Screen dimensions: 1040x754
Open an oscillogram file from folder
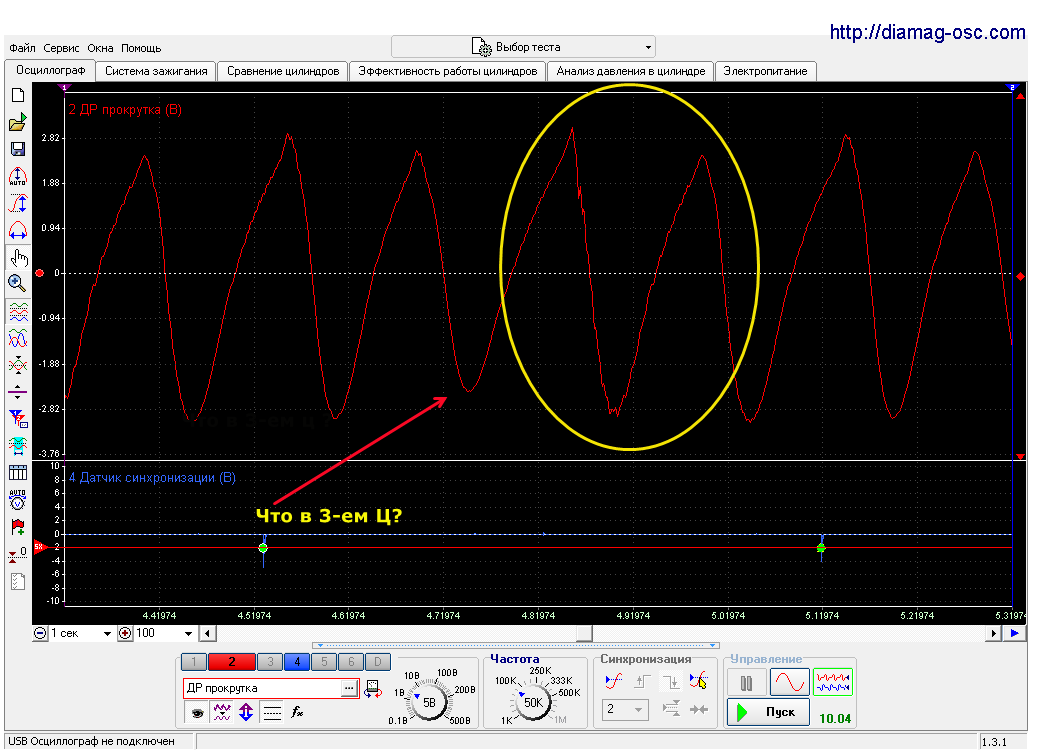18,123
